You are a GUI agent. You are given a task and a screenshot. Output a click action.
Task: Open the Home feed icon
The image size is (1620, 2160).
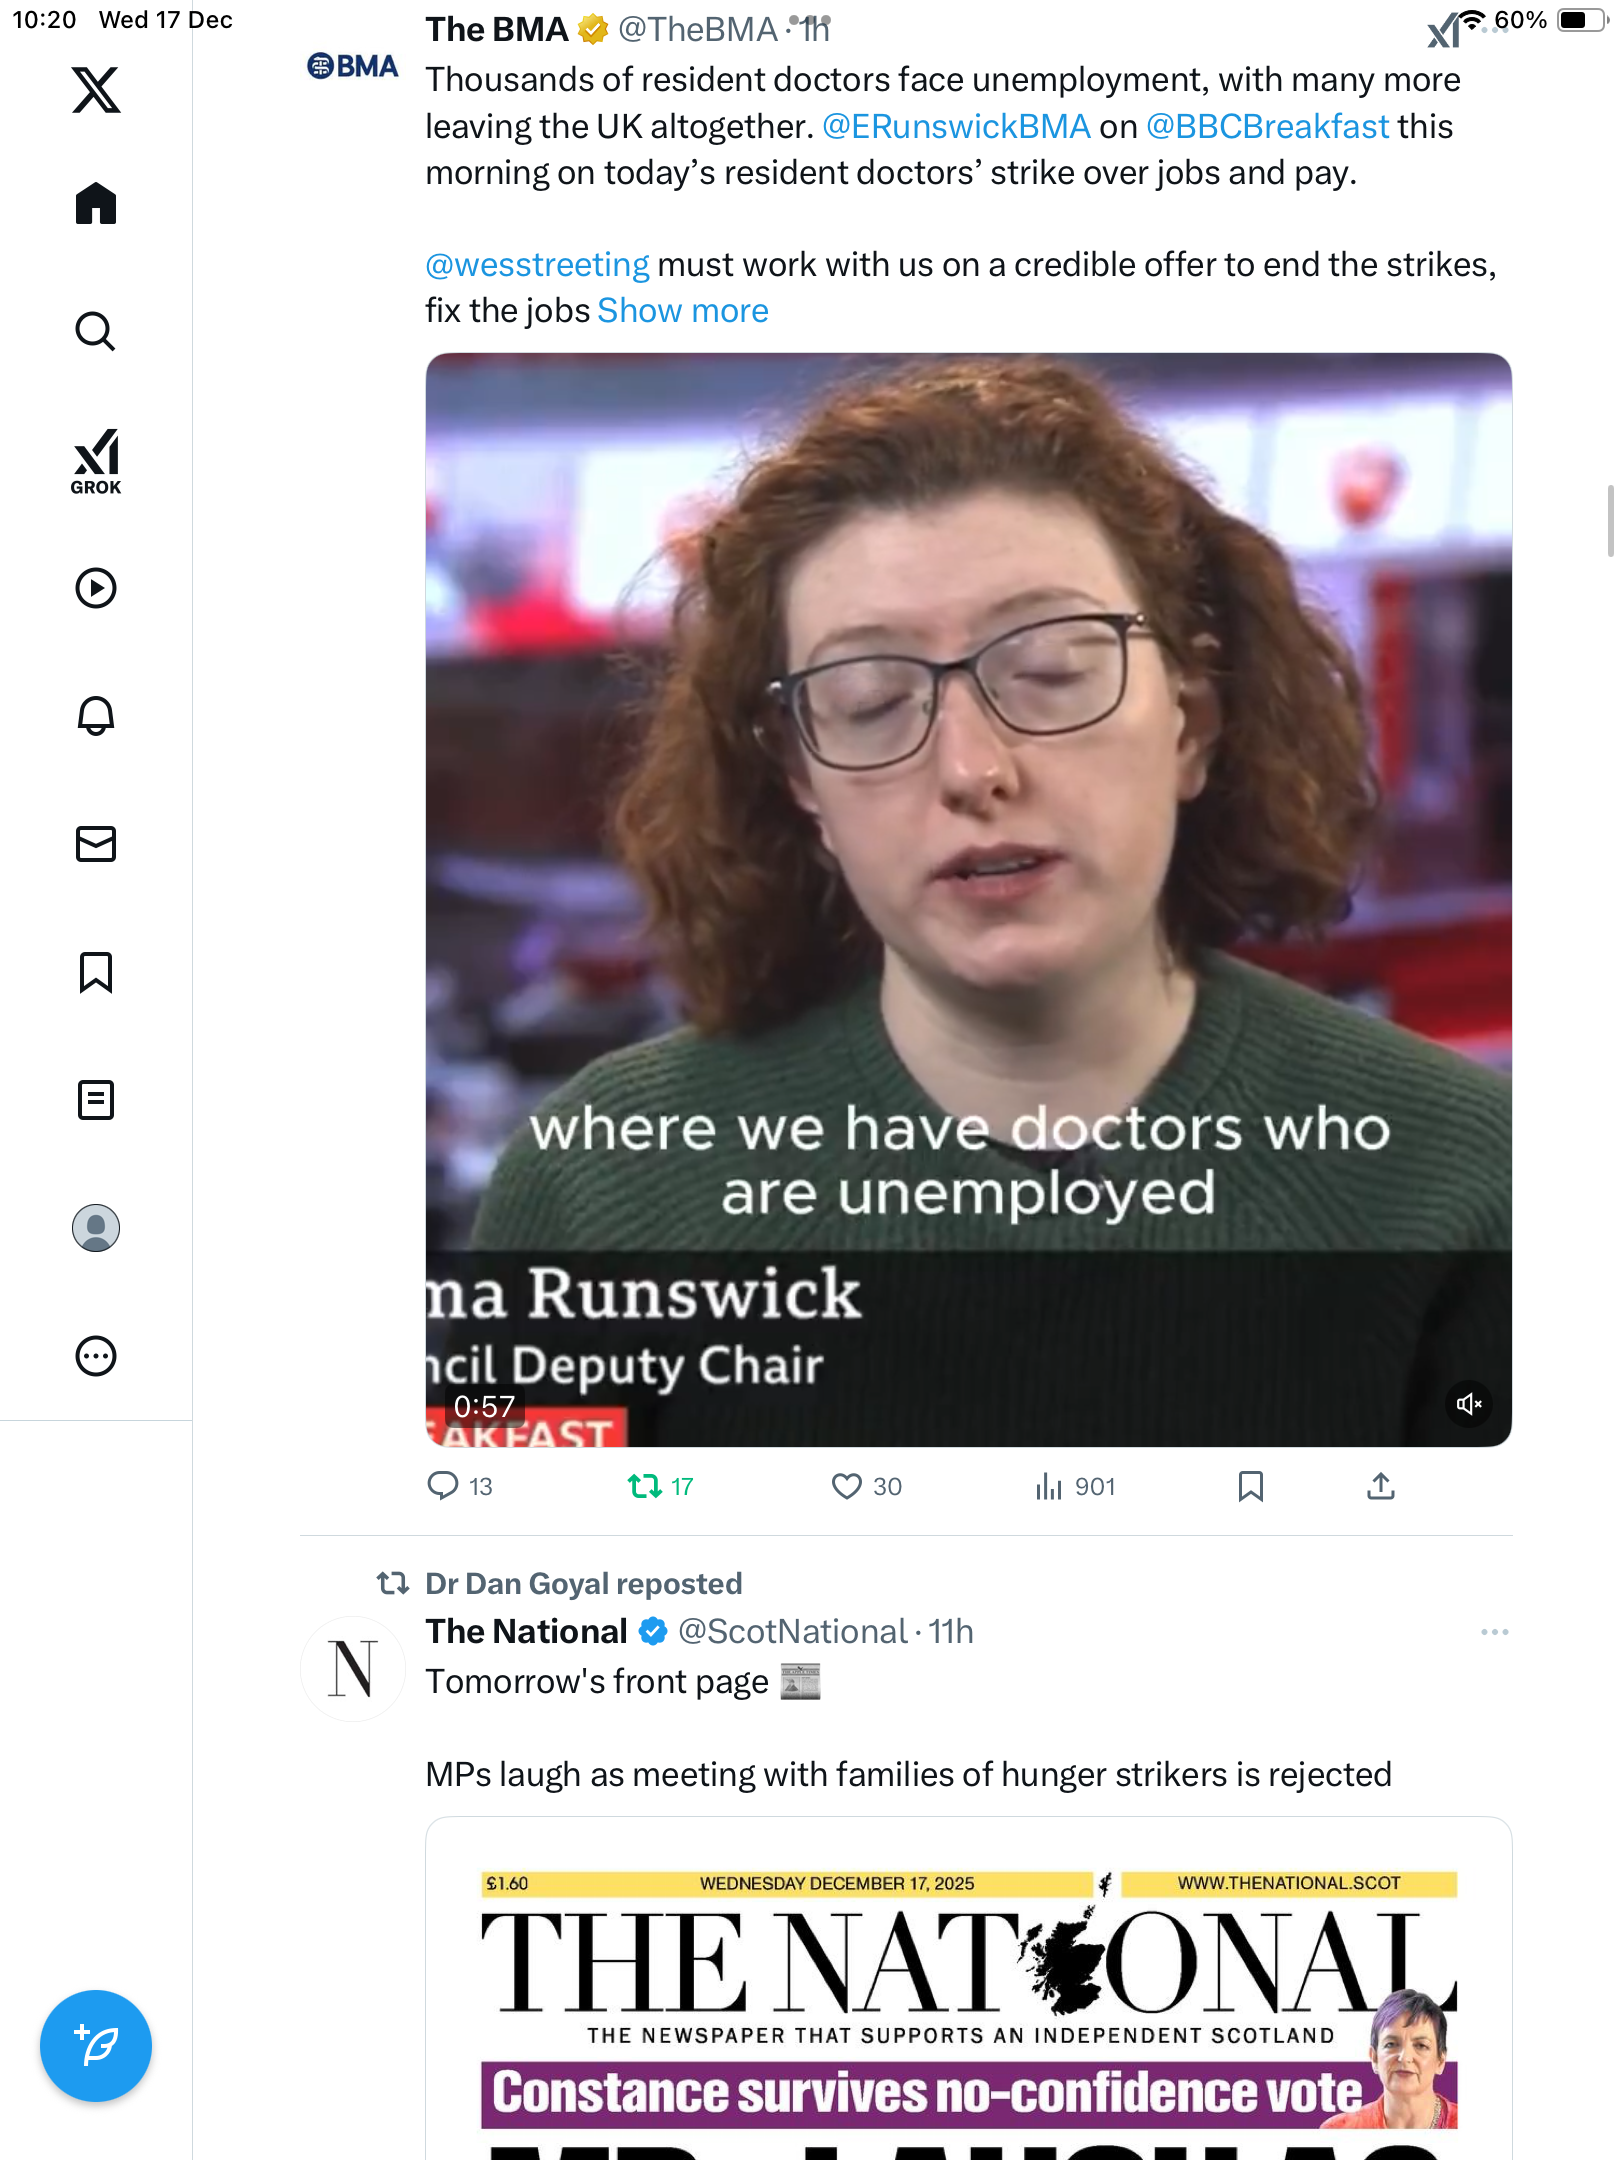click(x=96, y=204)
